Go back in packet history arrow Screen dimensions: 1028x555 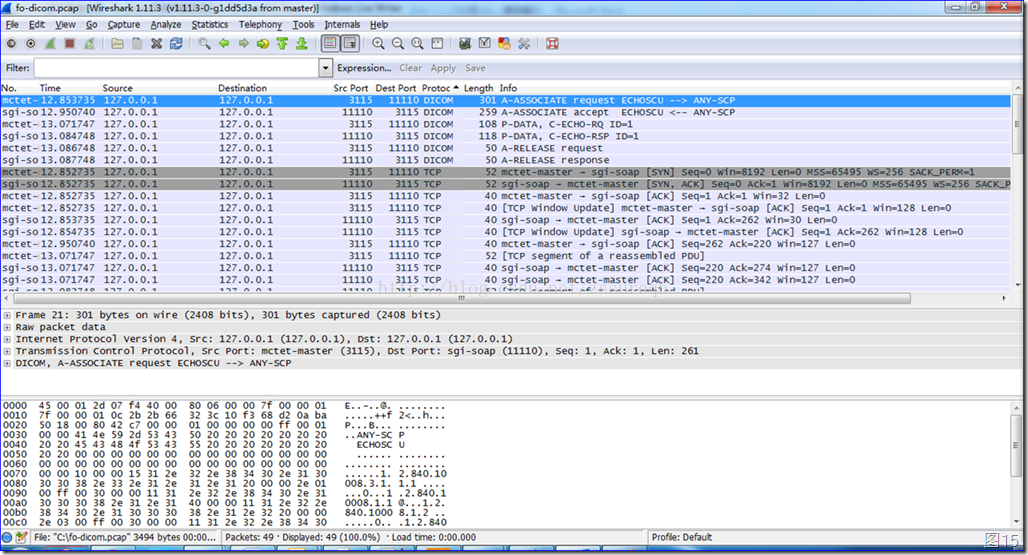click(x=224, y=44)
